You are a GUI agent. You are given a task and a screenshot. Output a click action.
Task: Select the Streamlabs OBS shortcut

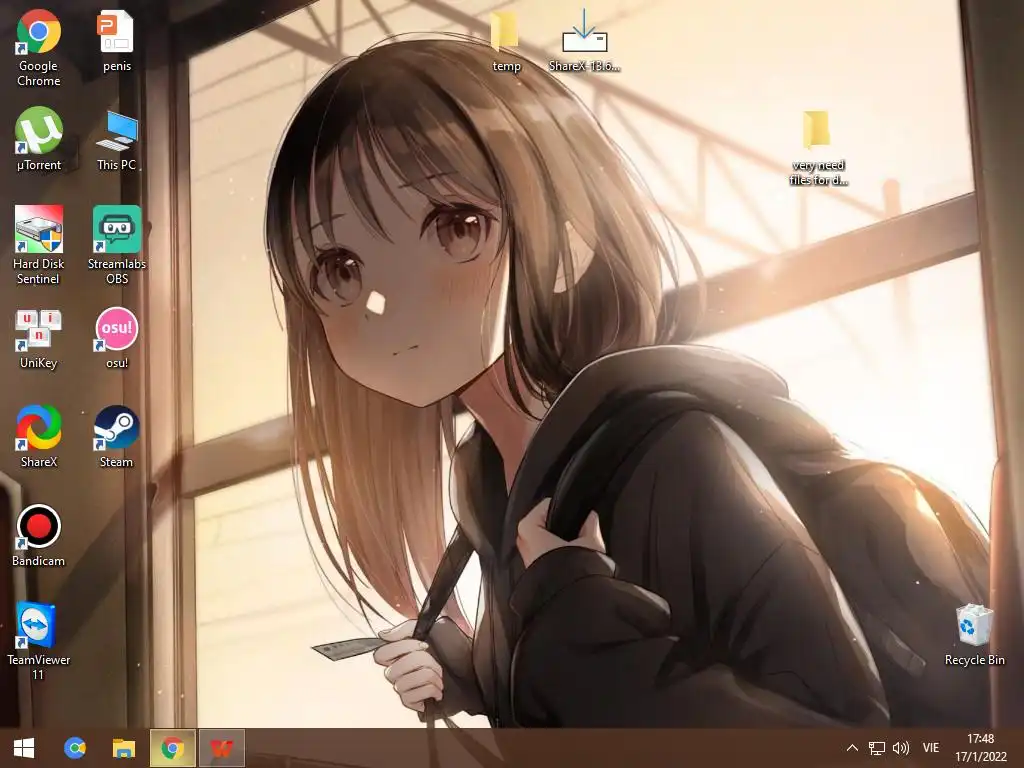tap(117, 245)
